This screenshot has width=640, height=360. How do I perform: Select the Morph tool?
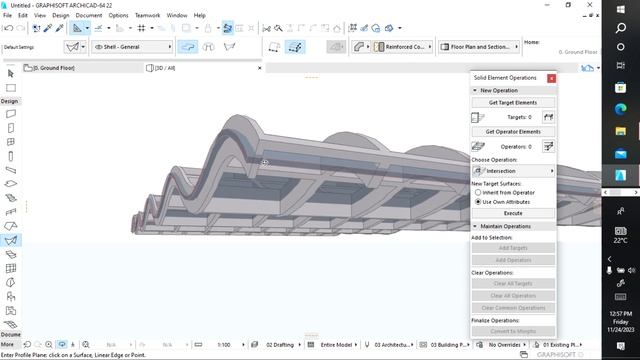tap(11, 282)
